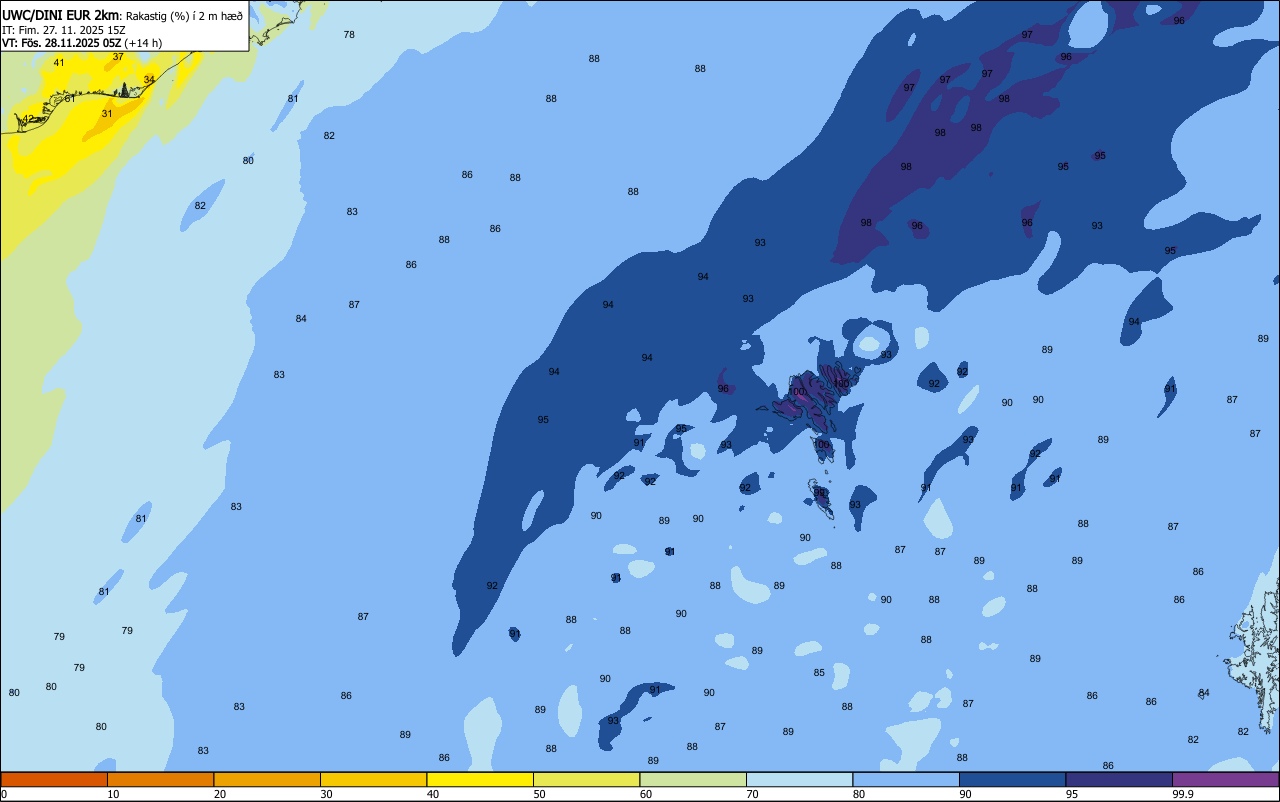1280x802 pixels.
Task: Click the title 'UWC/DINI EUR 2km'
Action: [x=60, y=14]
